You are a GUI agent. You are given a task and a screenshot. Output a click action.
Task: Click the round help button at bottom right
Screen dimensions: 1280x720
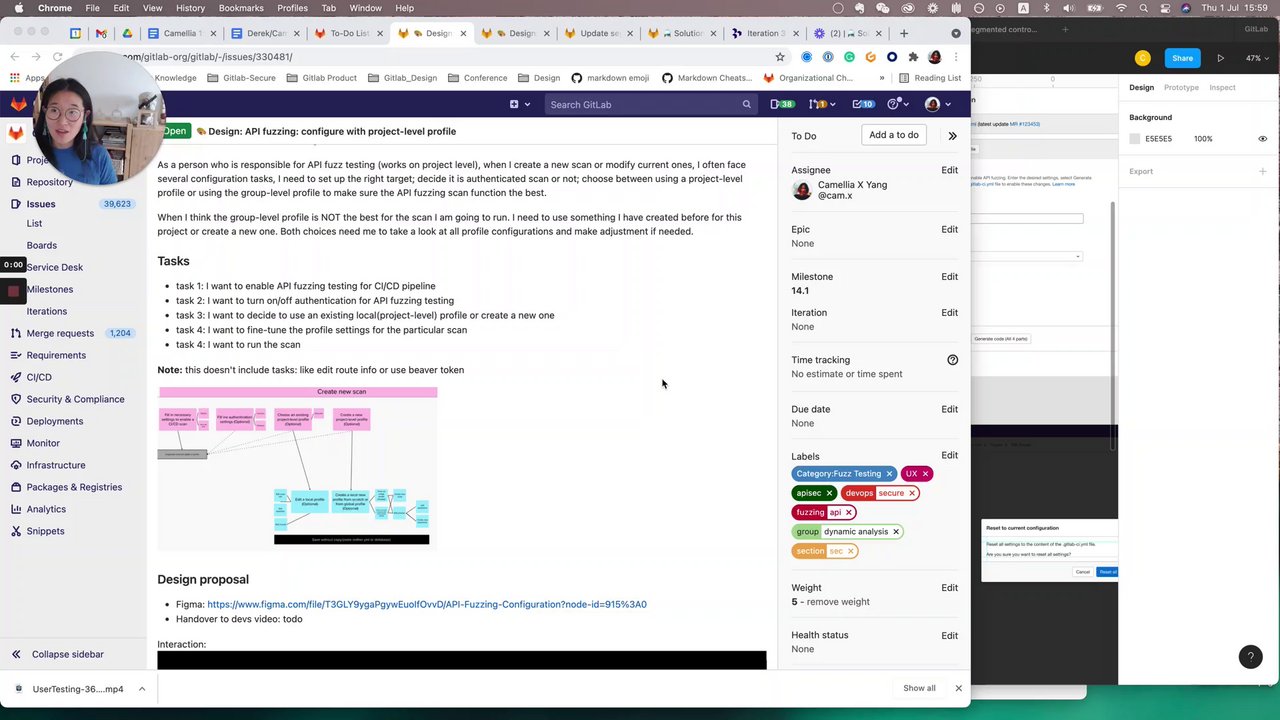(1250, 657)
